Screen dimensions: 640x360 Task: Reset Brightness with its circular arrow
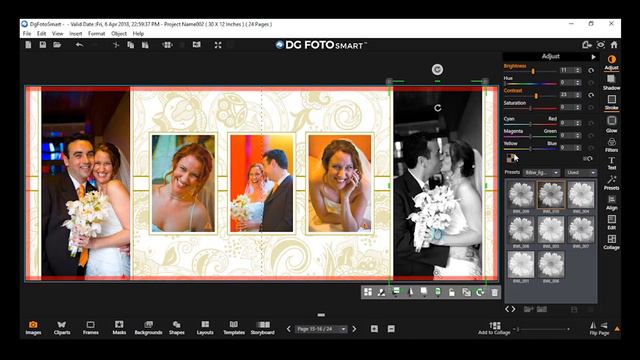[x=591, y=71]
